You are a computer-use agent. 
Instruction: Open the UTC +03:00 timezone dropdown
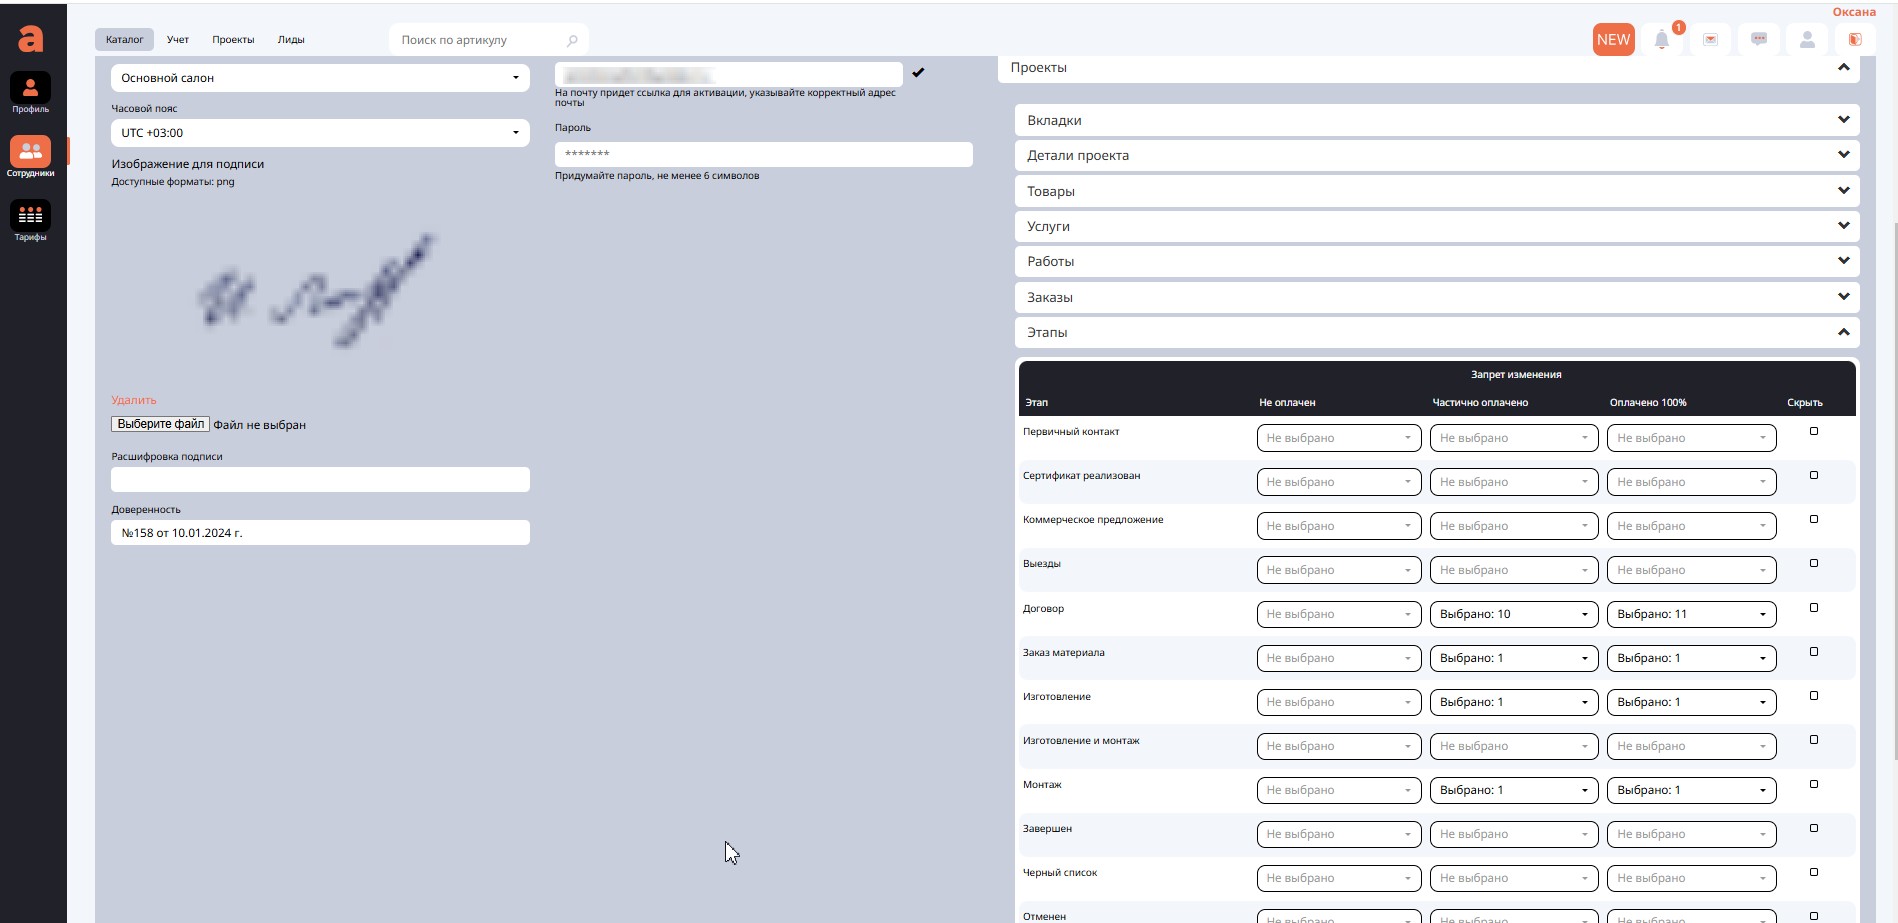[320, 133]
